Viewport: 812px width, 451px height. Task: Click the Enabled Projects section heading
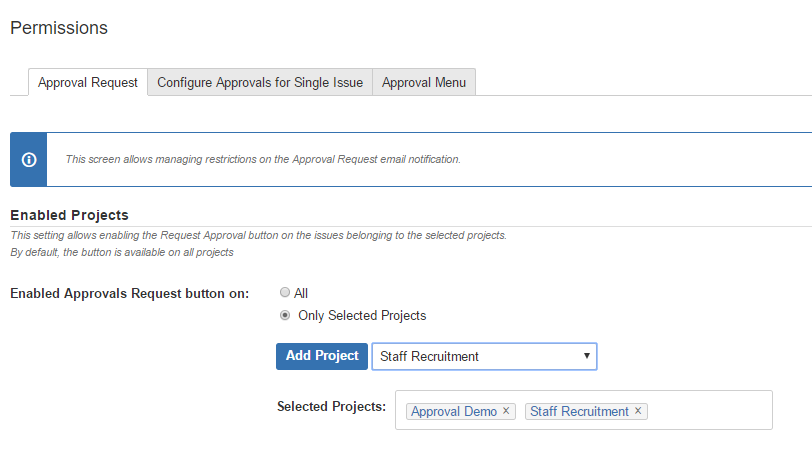[69, 215]
